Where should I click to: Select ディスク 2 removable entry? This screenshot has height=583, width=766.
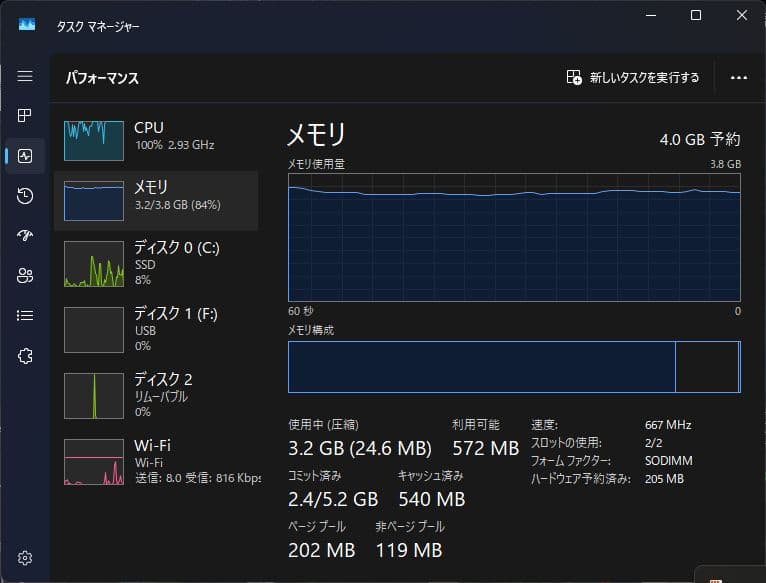tap(156, 396)
